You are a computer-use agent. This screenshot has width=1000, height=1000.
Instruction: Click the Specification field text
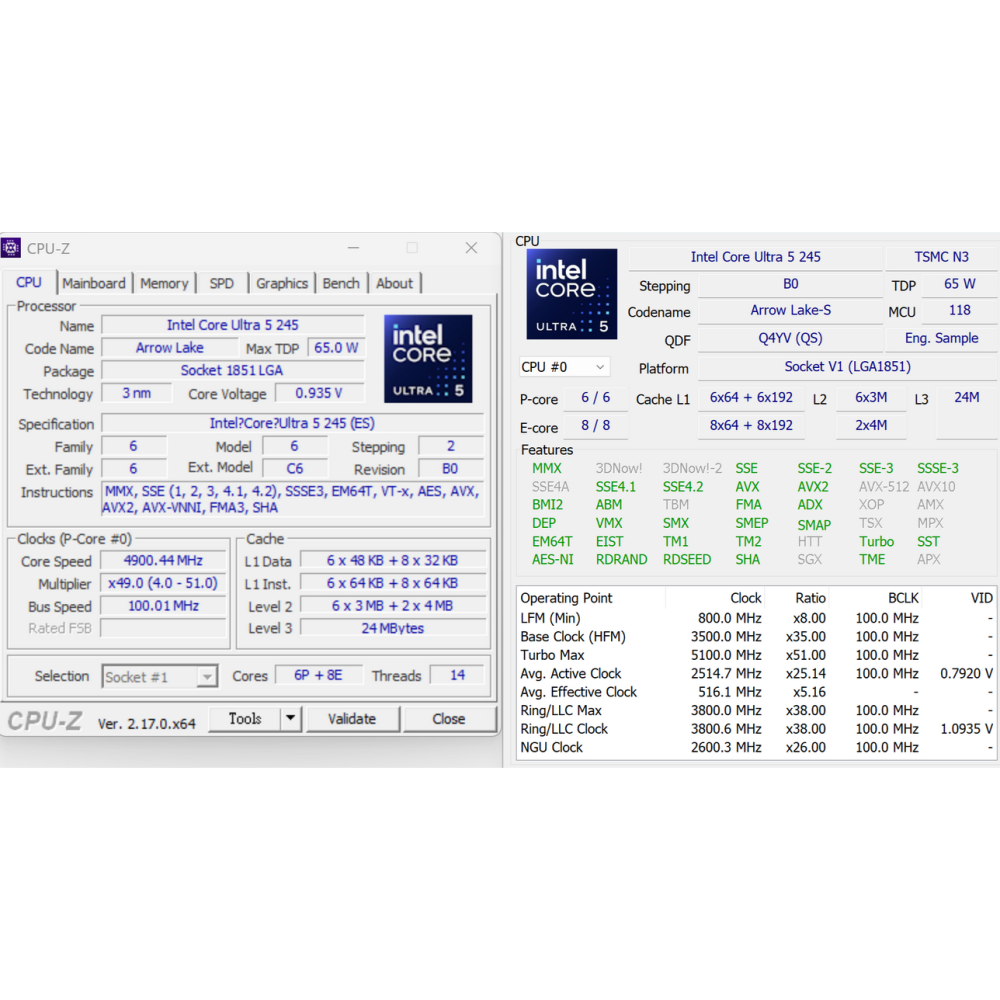click(x=292, y=424)
